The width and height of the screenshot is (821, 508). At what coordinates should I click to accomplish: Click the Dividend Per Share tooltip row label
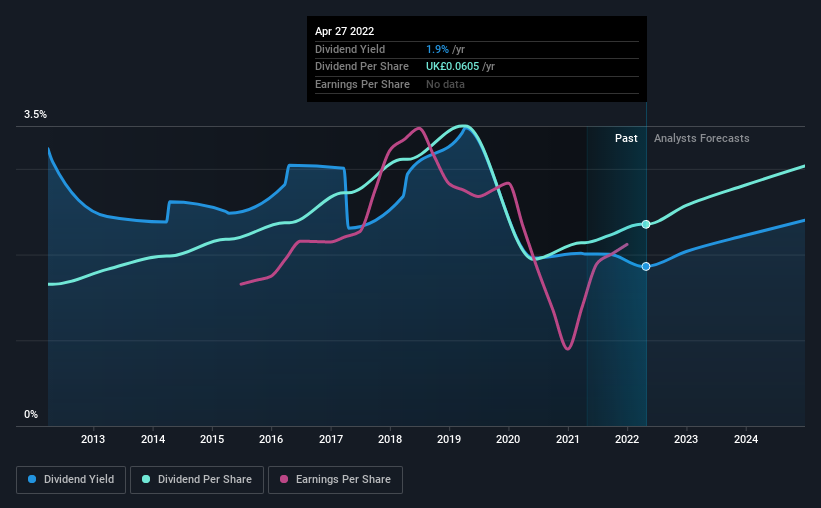[x=362, y=67]
